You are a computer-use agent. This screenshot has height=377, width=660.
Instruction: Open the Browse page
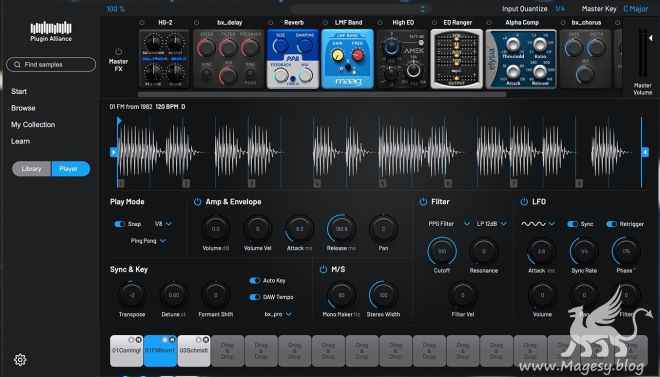click(x=23, y=108)
